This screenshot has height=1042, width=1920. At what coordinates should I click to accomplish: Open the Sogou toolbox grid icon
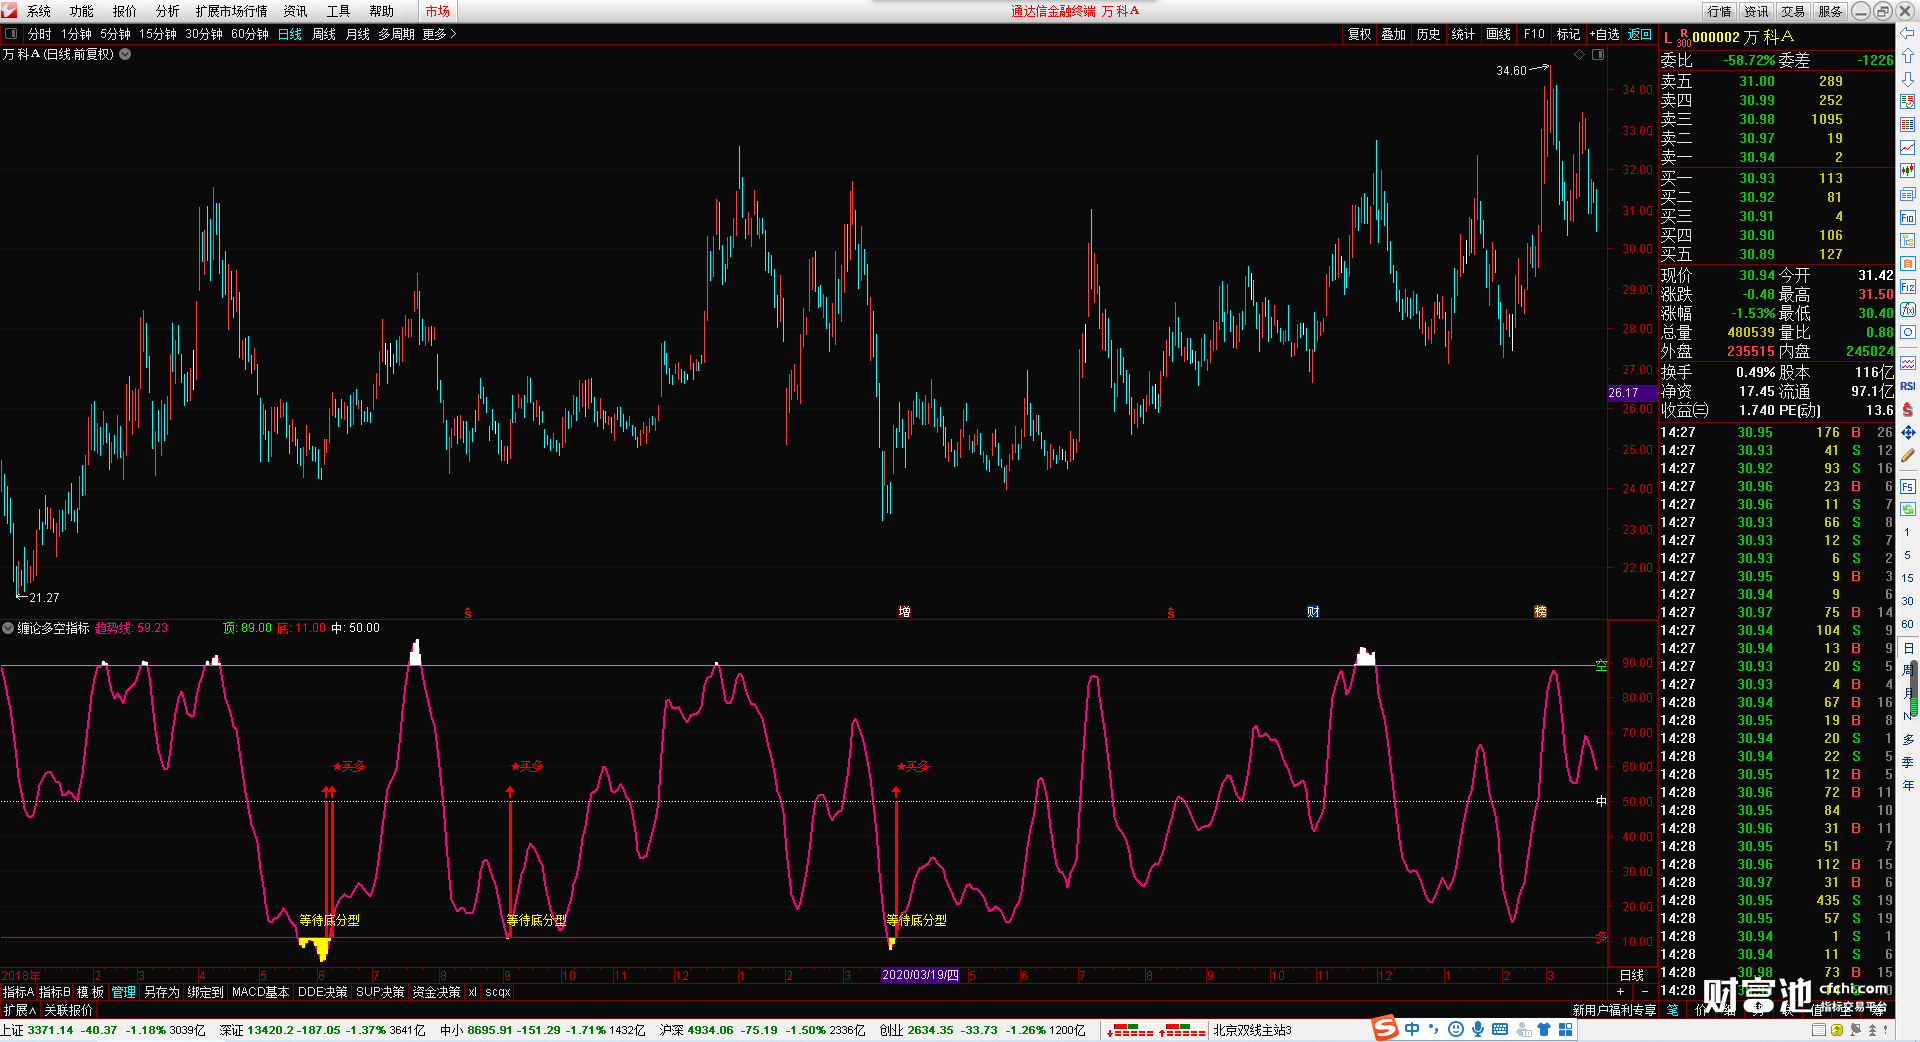coord(1566,1029)
